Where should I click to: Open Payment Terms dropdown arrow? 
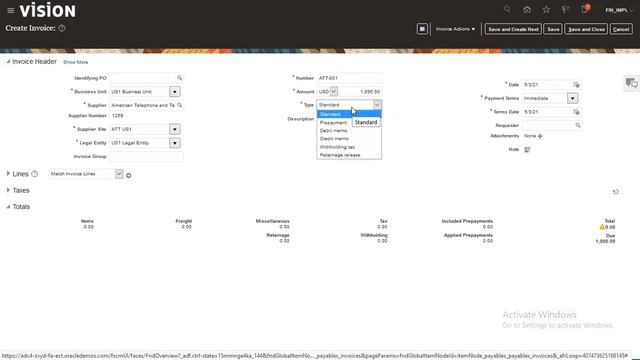pyautogui.click(x=572, y=98)
